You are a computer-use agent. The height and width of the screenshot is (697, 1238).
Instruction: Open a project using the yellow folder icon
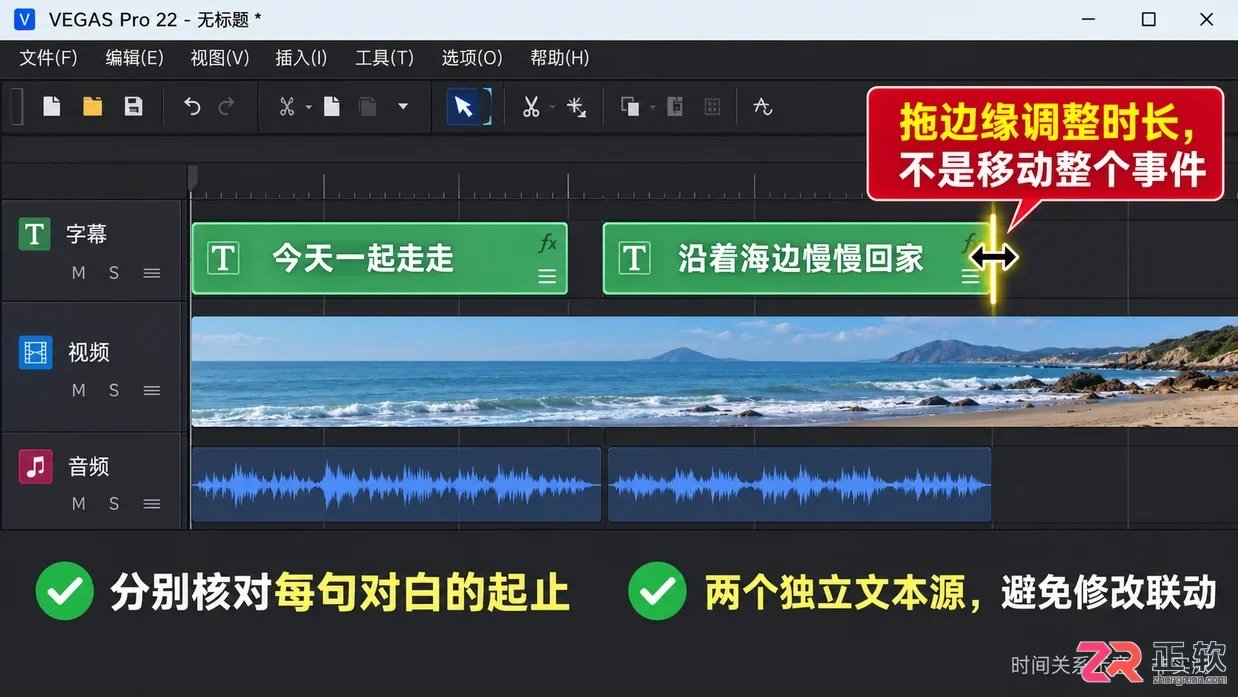[93, 106]
